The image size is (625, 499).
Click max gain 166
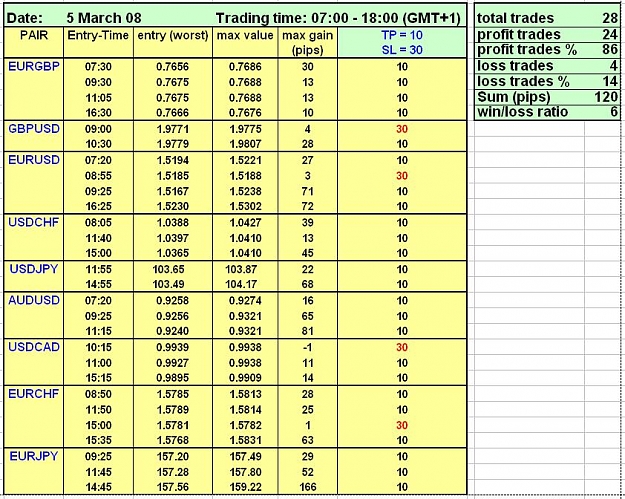pyautogui.click(x=307, y=487)
